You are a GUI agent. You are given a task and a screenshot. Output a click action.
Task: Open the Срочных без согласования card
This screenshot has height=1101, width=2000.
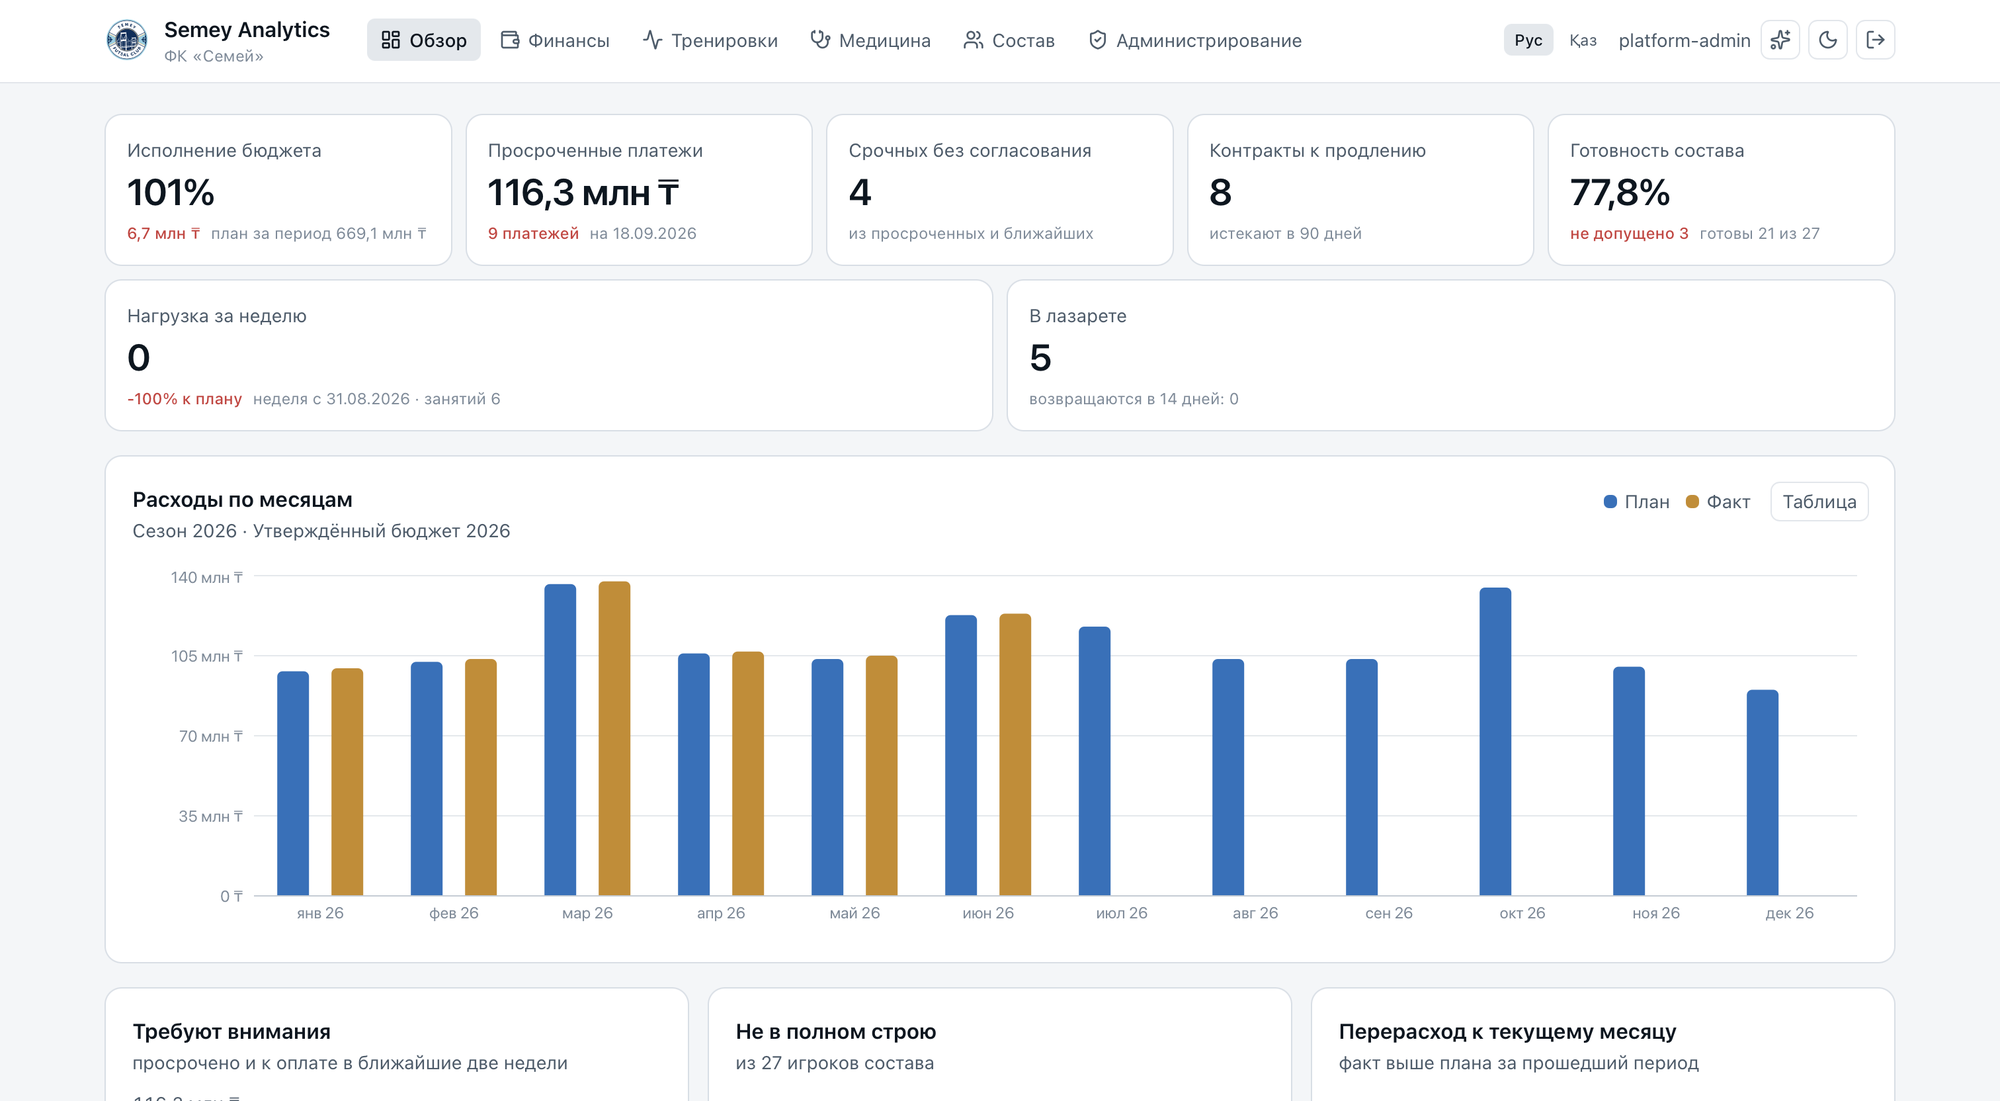pyautogui.click(x=1000, y=190)
